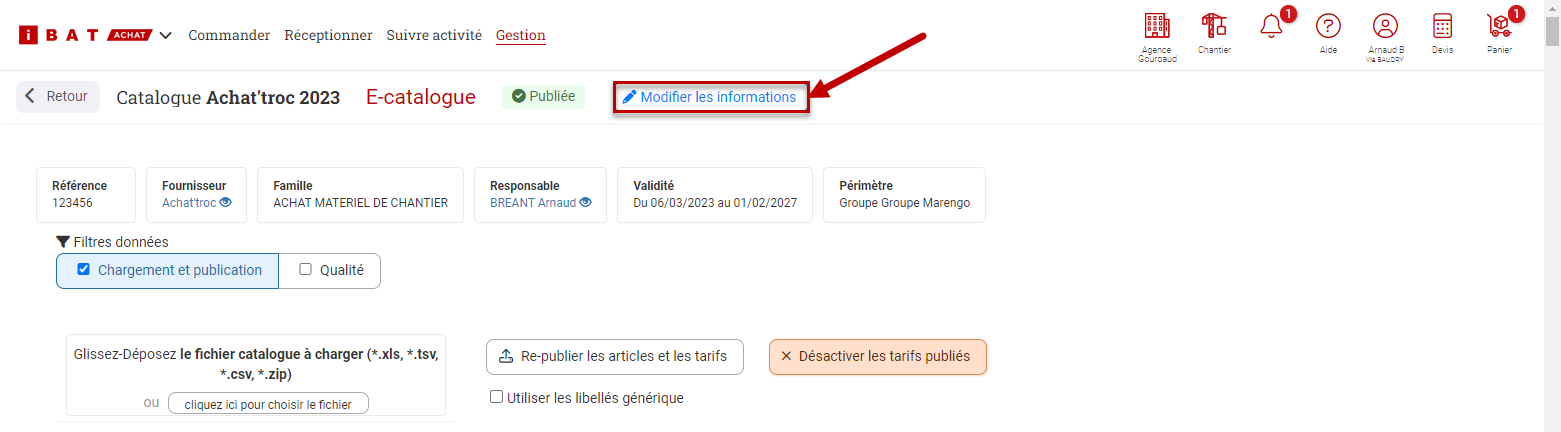1561x432 pixels.
Task: Click Modifier les informations link
Action: click(710, 97)
